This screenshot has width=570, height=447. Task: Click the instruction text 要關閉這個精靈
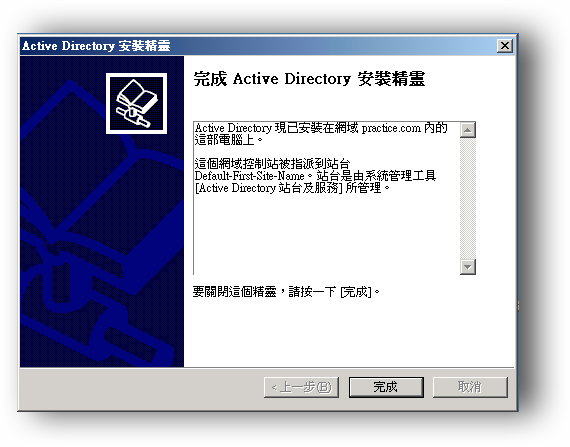tap(234, 291)
